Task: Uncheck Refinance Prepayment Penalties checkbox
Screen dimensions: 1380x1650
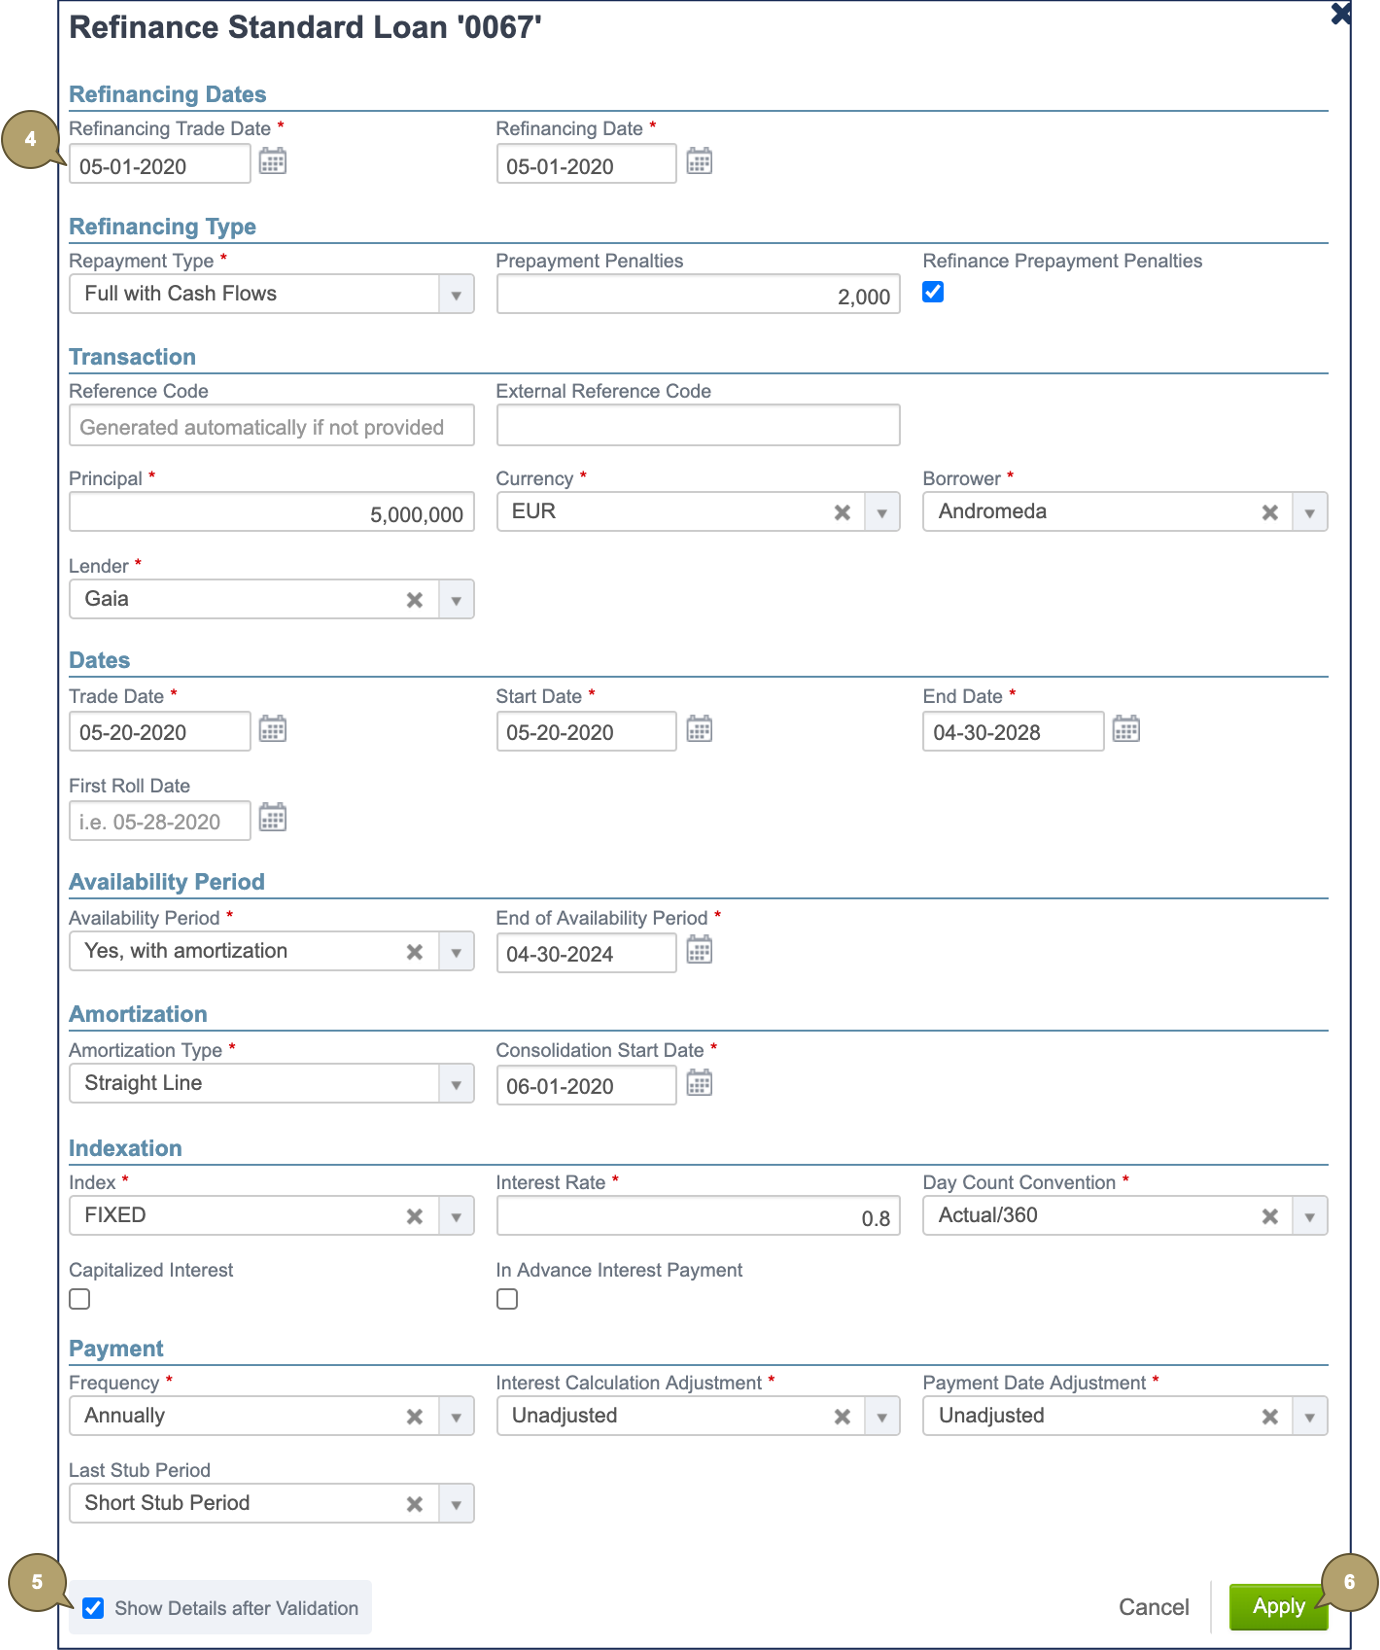Action: [x=933, y=292]
